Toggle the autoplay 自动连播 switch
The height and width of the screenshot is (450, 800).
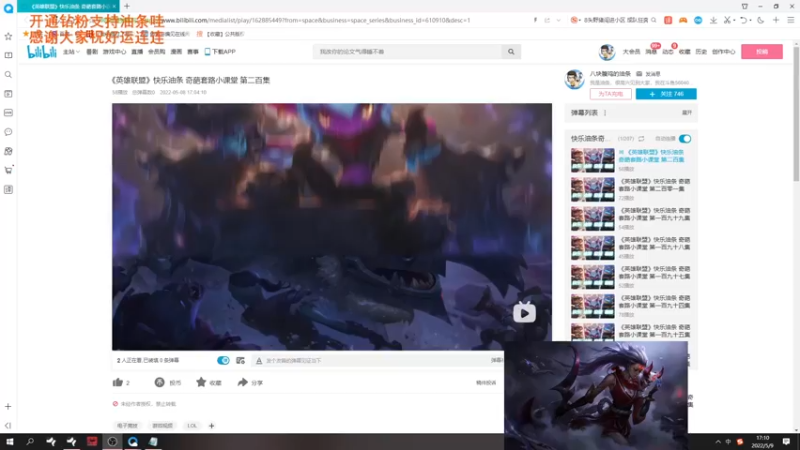pyautogui.click(x=685, y=138)
